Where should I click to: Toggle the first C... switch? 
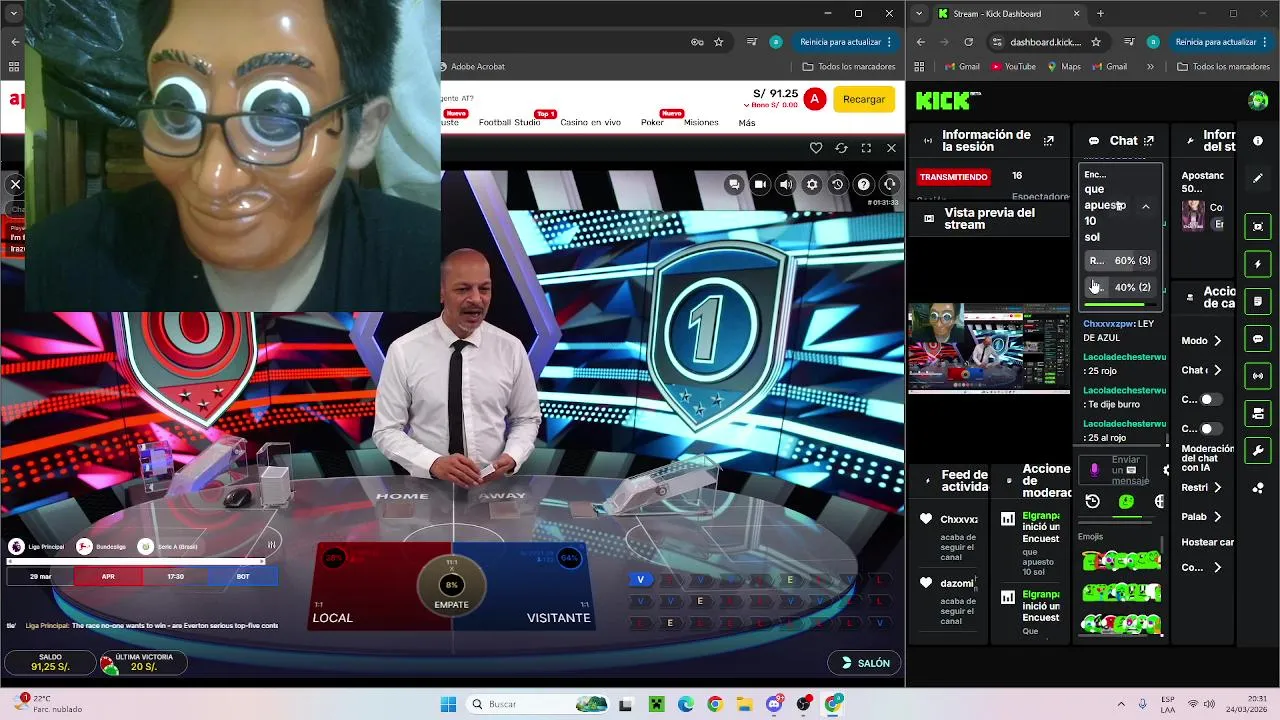pyautogui.click(x=1211, y=399)
